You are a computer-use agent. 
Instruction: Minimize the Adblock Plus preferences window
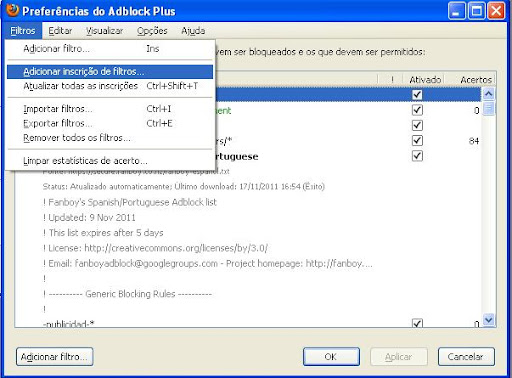pyautogui.click(x=457, y=11)
